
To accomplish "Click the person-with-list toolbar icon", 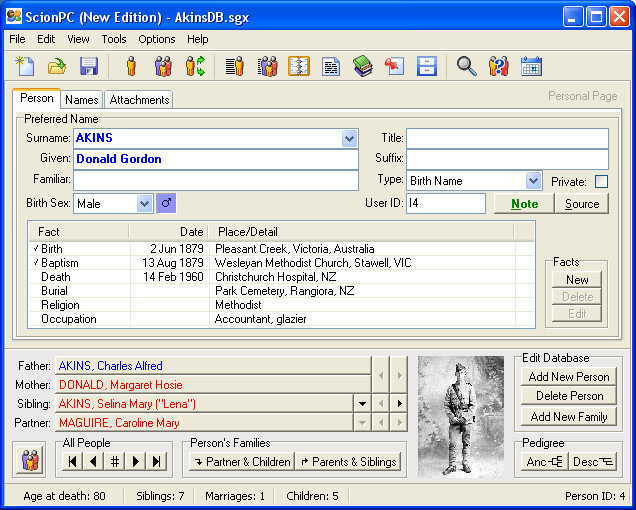I will [235, 66].
